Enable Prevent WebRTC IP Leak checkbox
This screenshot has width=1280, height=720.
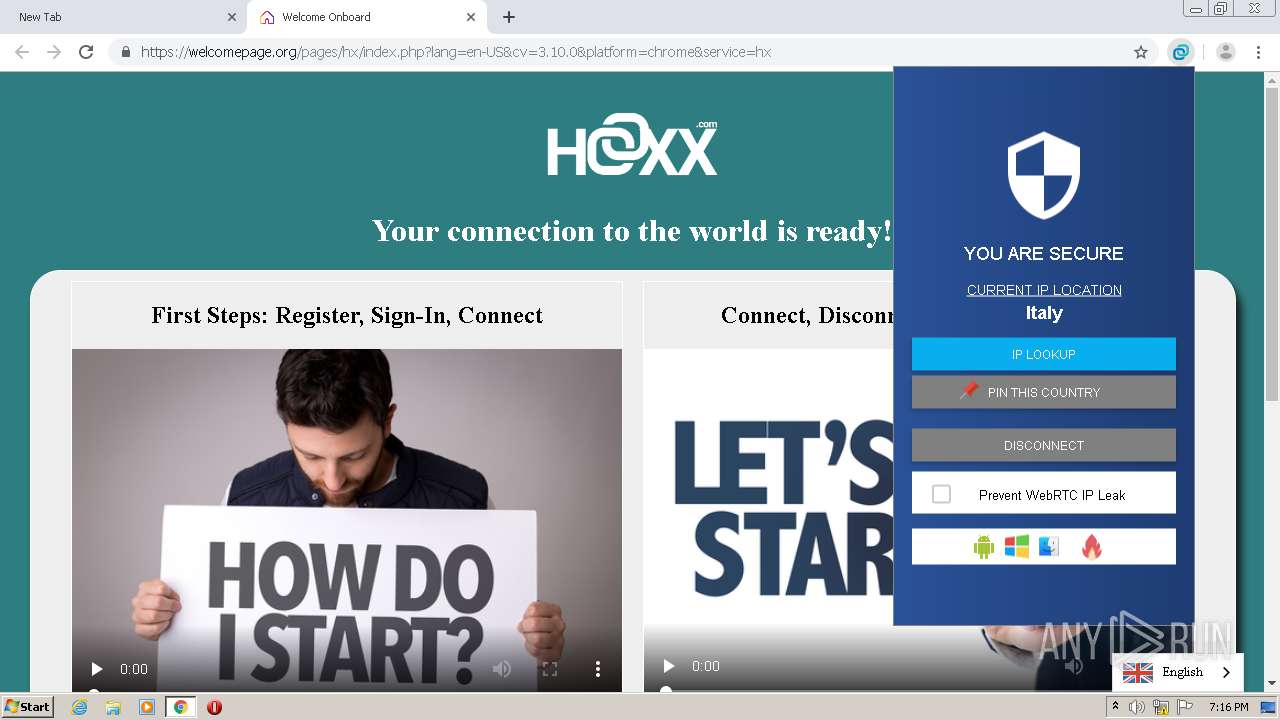(x=941, y=494)
